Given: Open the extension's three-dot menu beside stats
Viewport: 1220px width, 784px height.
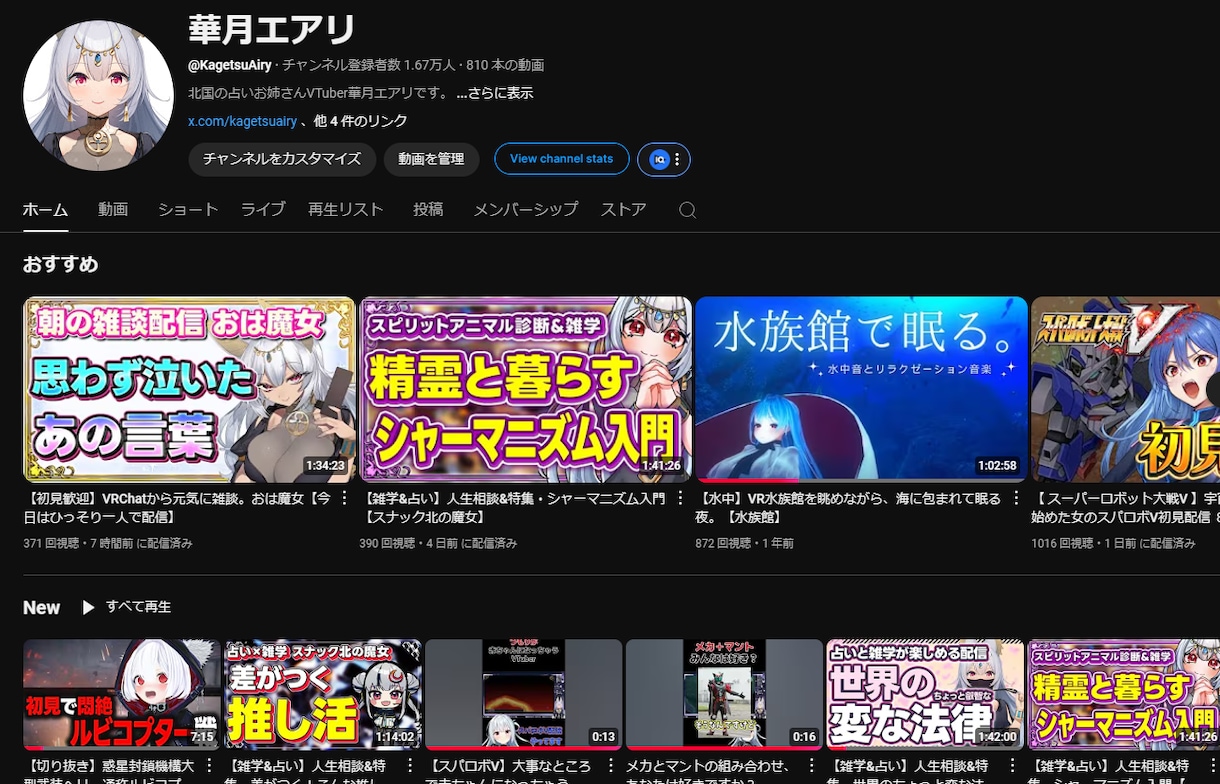Looking at the screenshot, I should pos(678,159).
